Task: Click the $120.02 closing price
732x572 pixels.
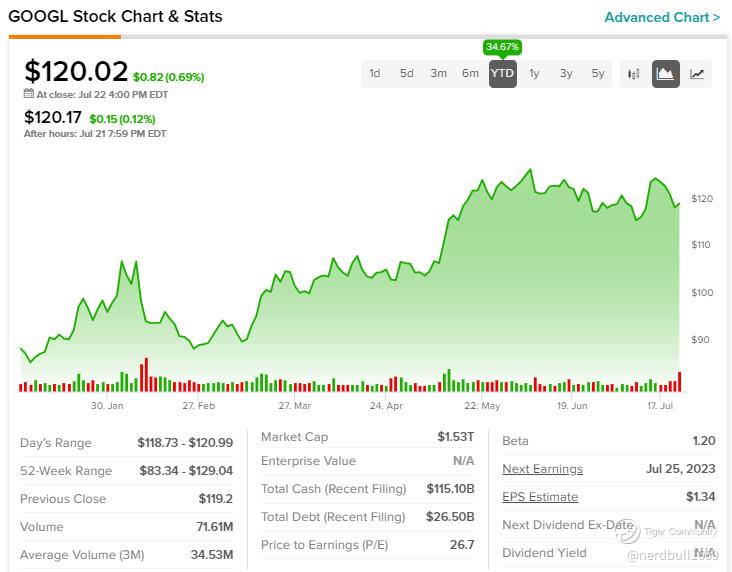Action: tap(76, 71)
